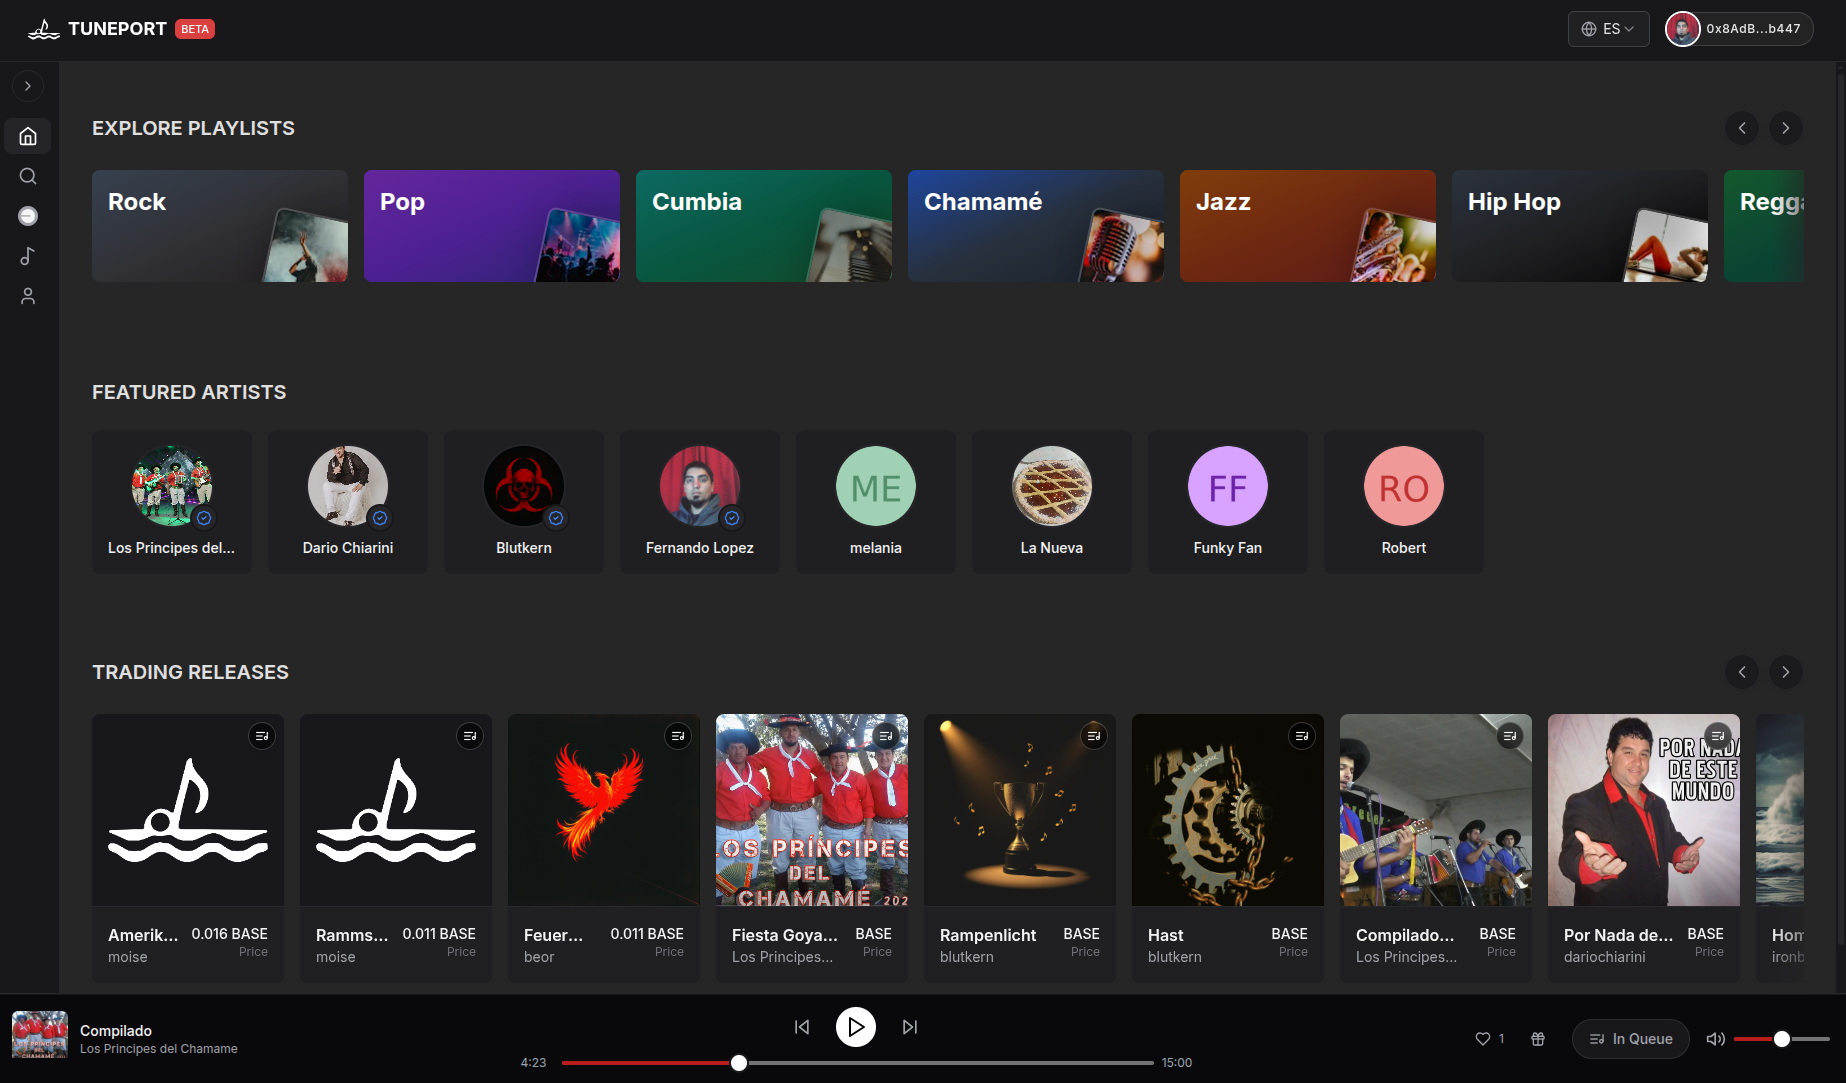Screen dimensions: 1846x1083
Task: Show previous Trading Releases
Action: (1742, 672)
